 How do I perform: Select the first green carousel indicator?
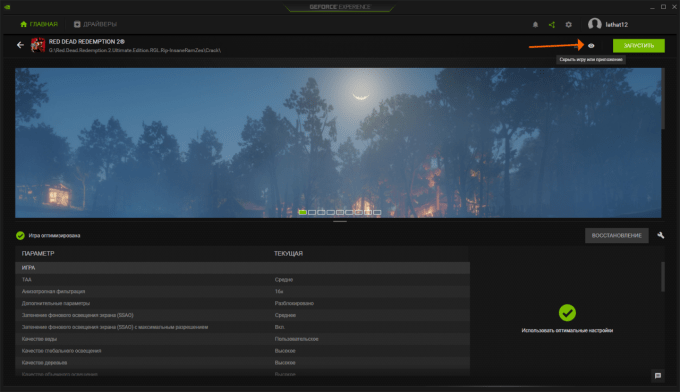tap(303, 212)
